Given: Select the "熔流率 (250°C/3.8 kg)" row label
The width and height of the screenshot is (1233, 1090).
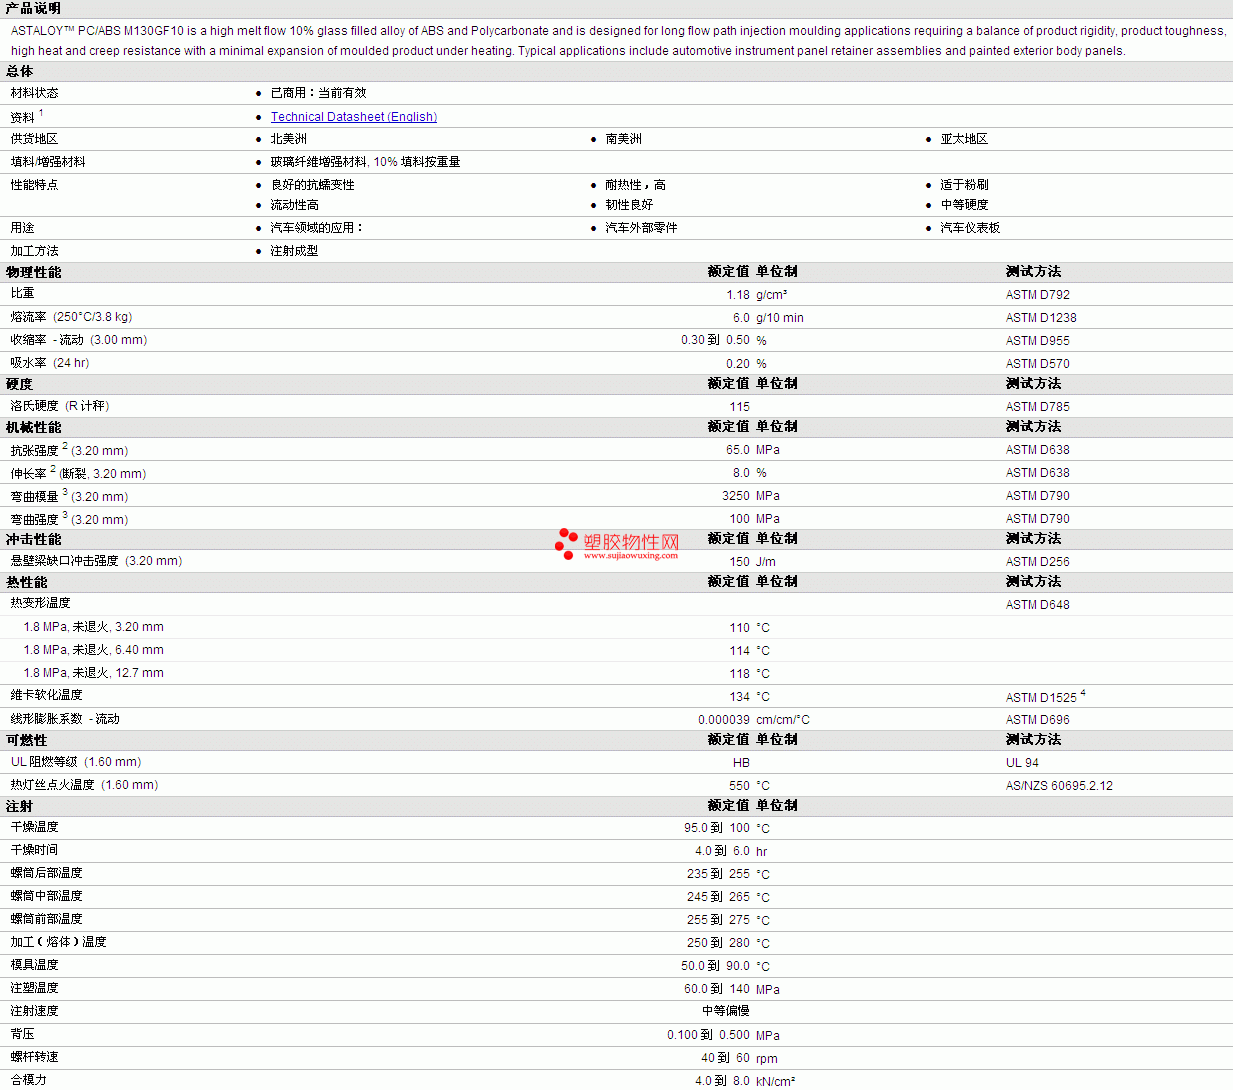Looking at the screenshot, I should click(71, 317).
